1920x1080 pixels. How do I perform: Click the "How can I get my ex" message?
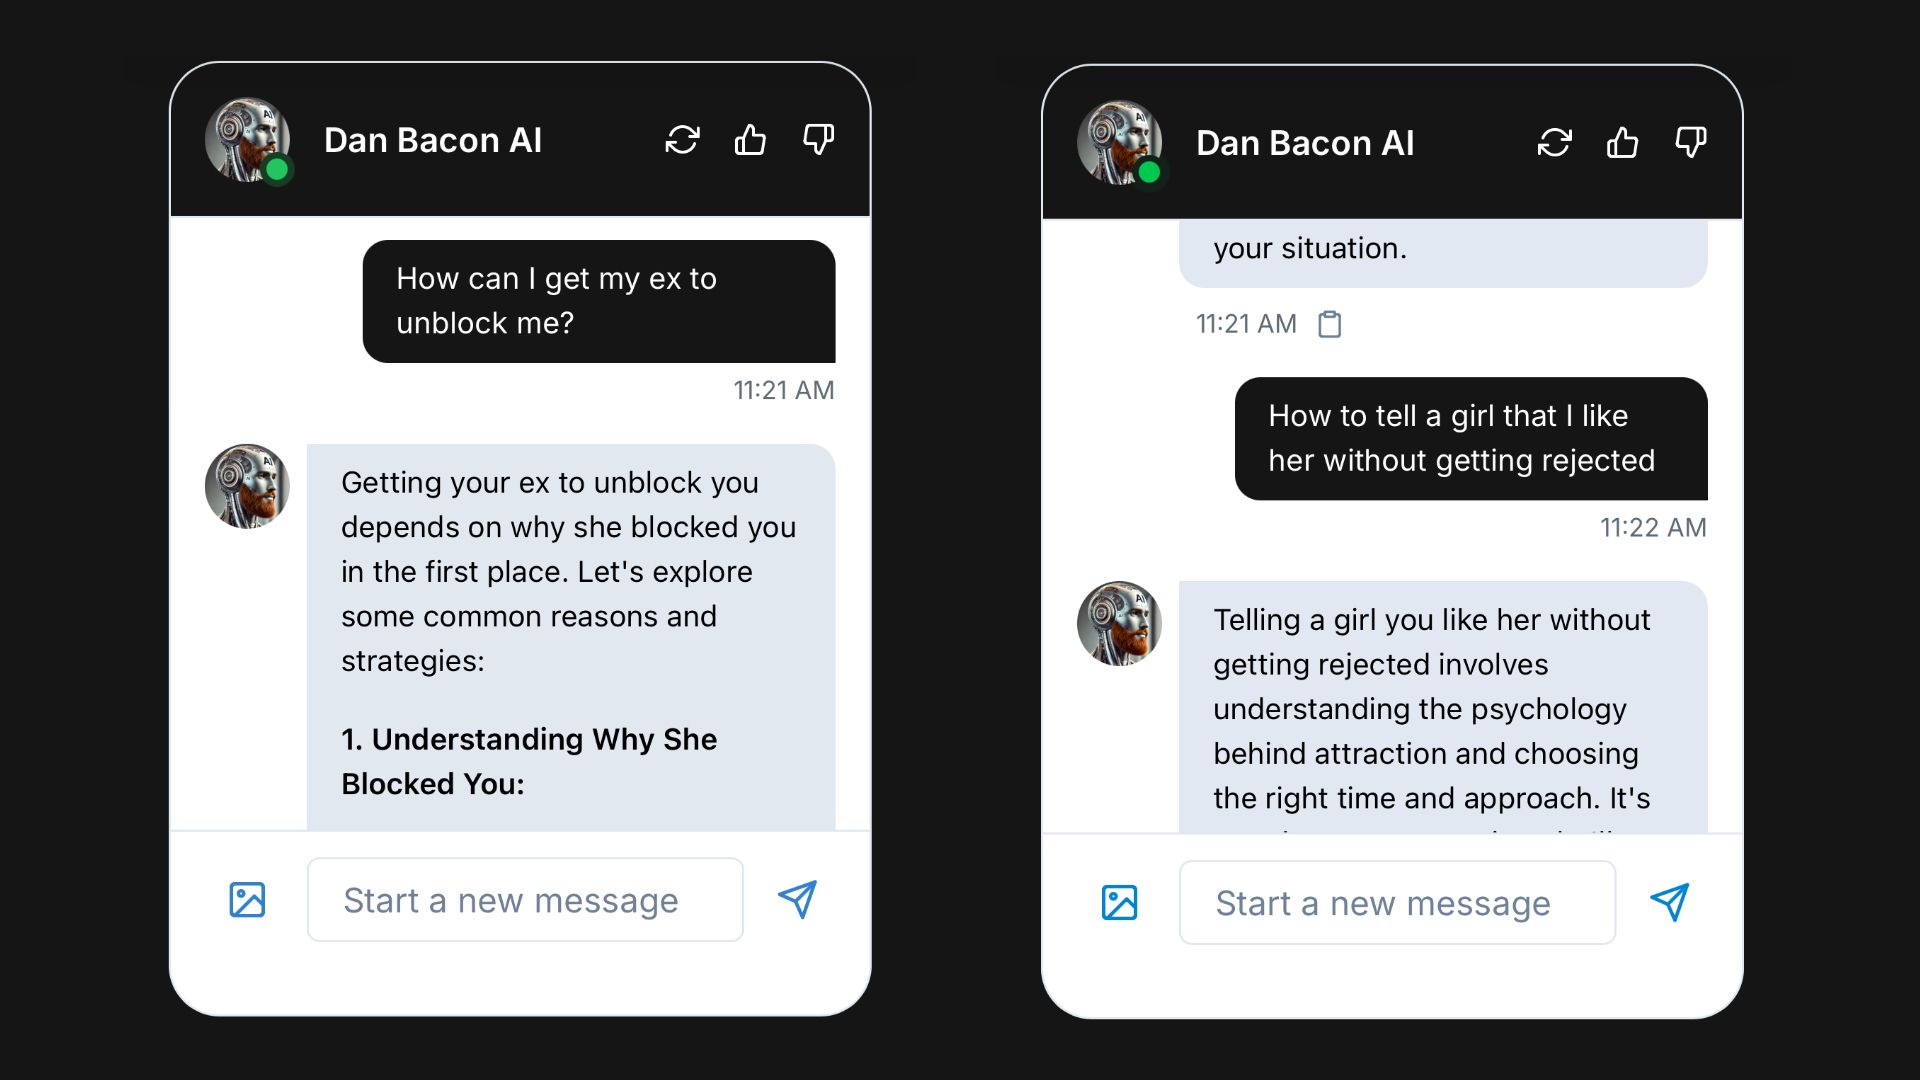598,301
